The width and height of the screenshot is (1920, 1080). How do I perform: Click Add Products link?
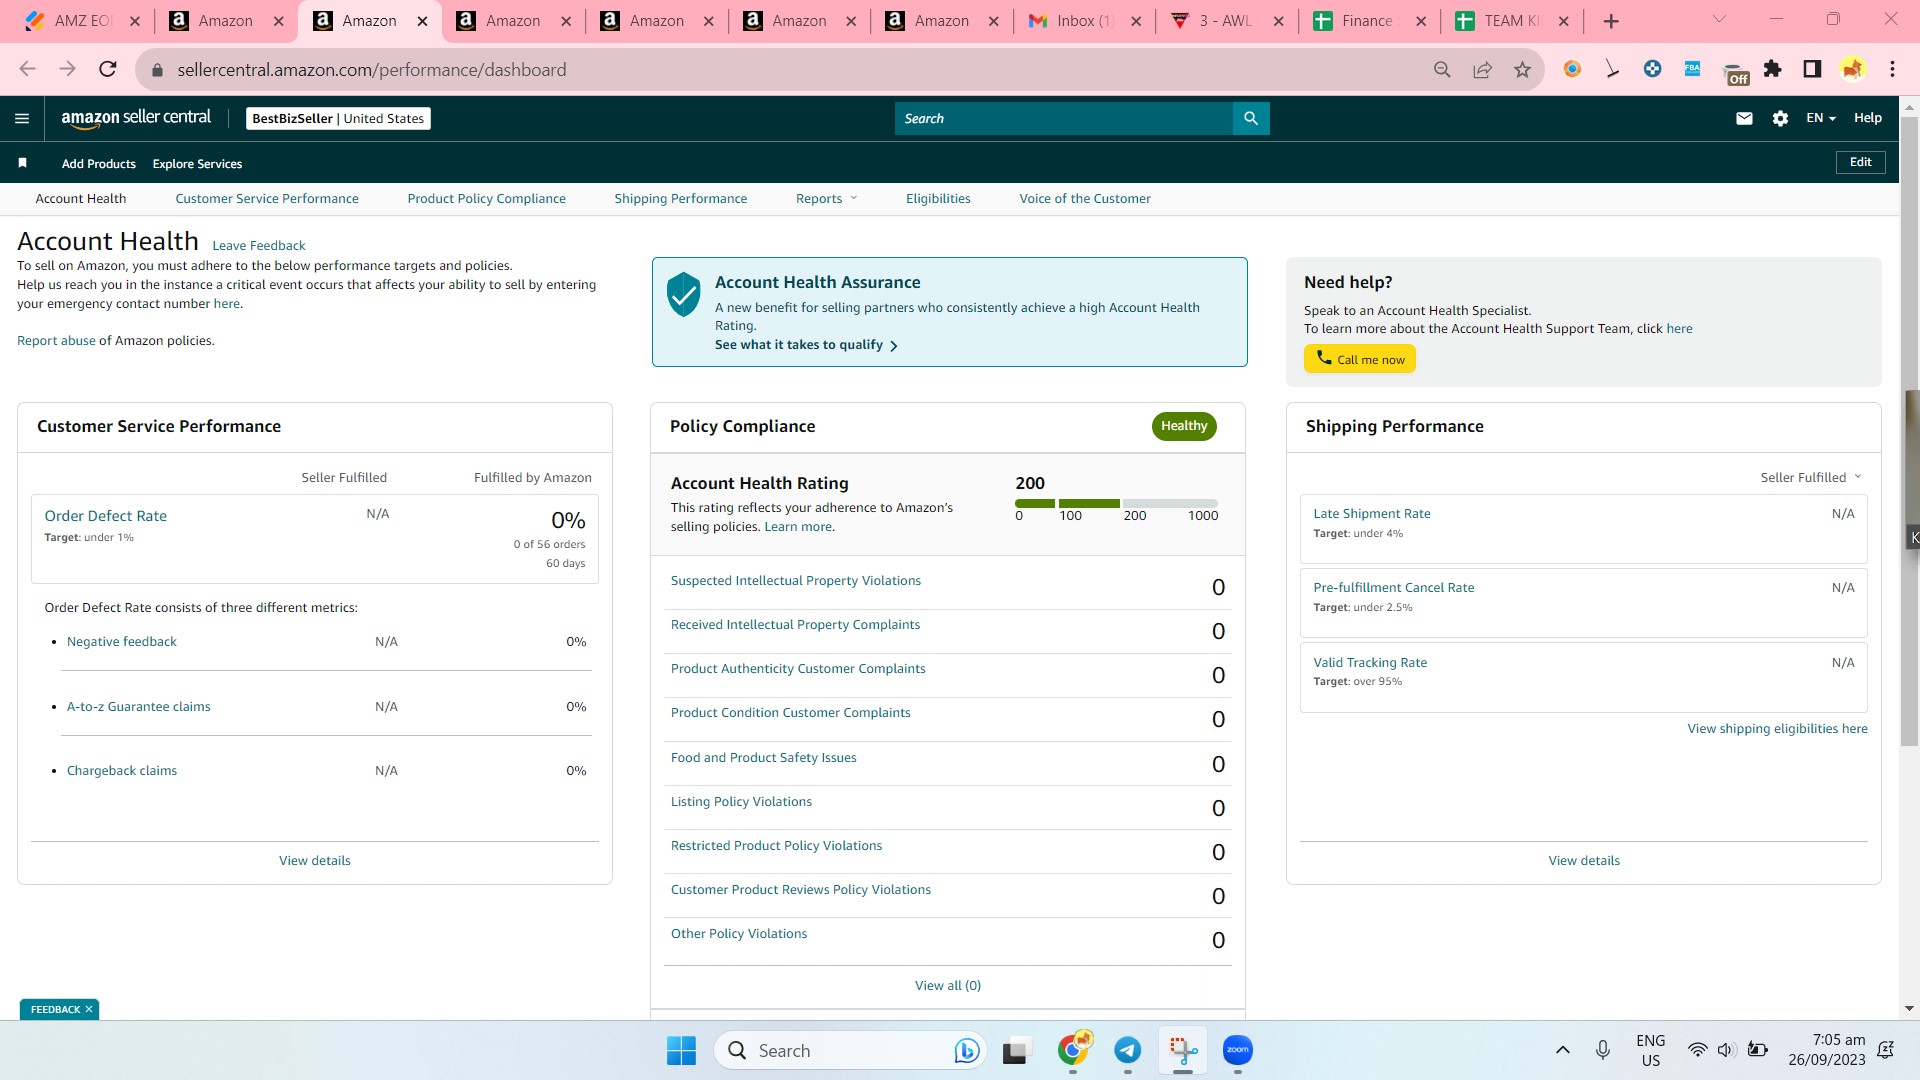[x=98, y=163]
